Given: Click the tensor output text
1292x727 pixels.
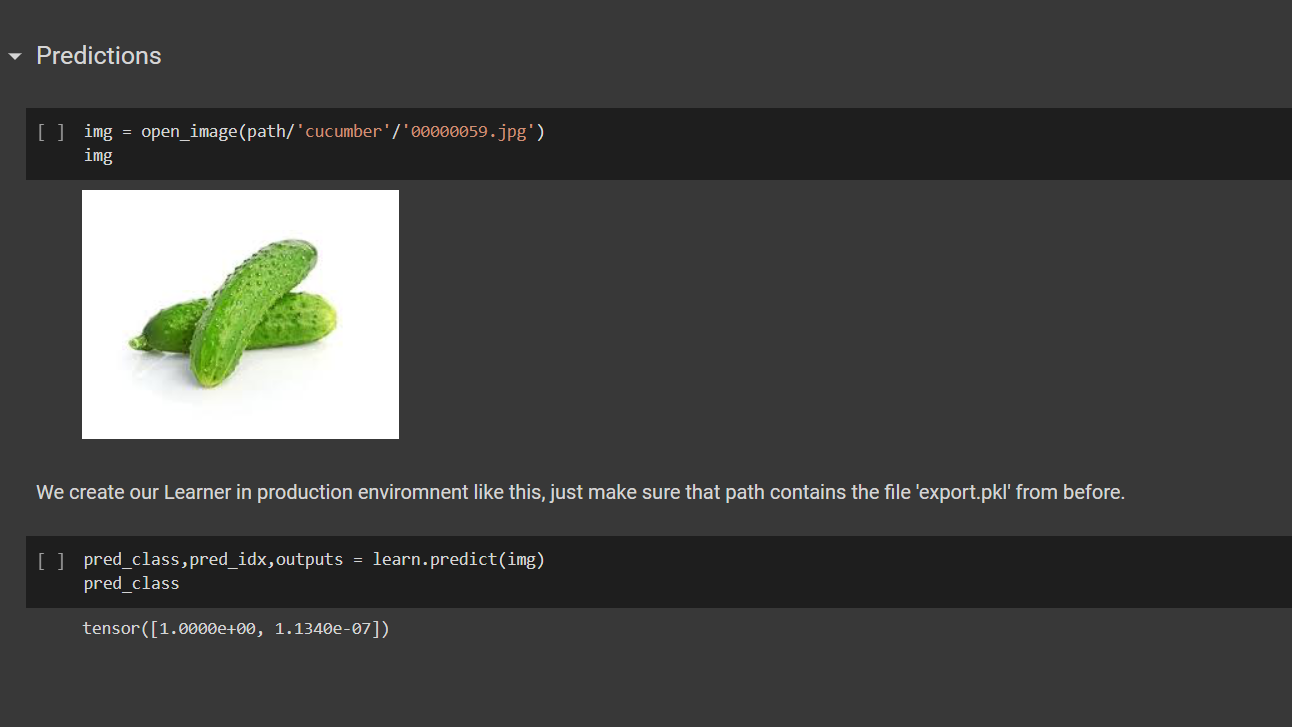Looking at the screenshot, I should 235,628.
